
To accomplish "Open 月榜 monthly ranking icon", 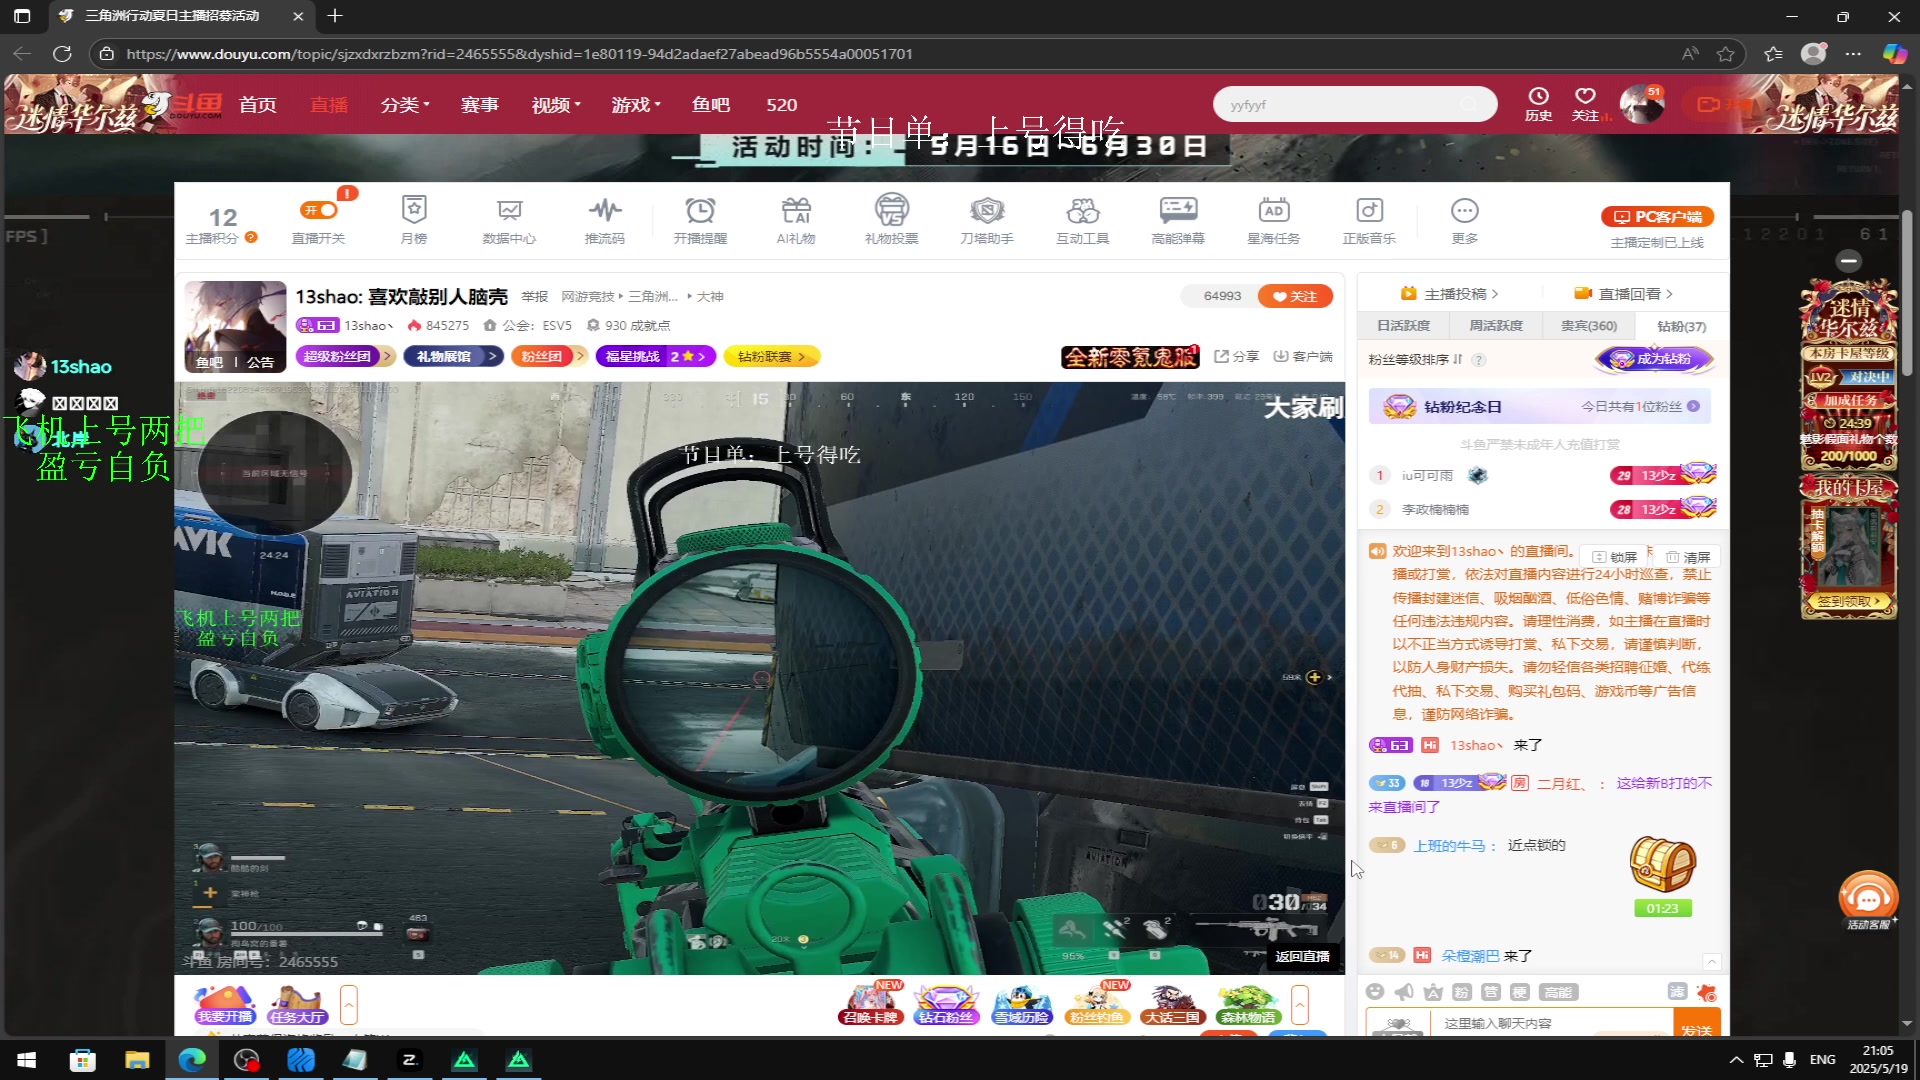I will pyautogui.click(x=414, y=219).
